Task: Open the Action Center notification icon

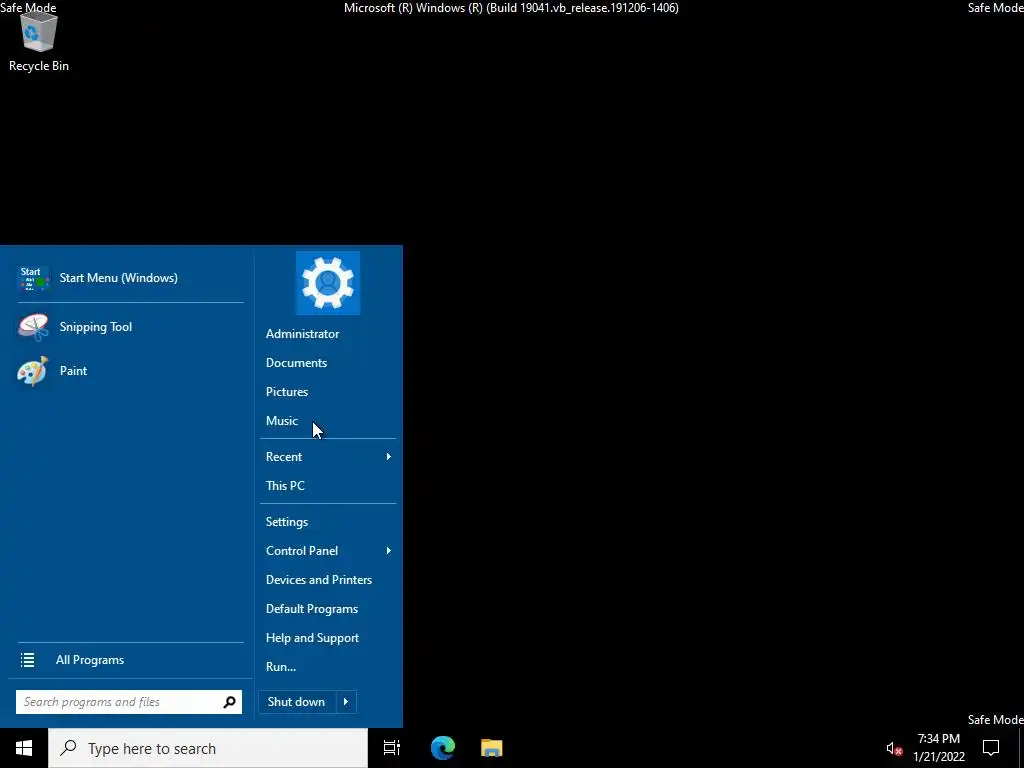Action: pyautogui.click(x=991, y=748)
